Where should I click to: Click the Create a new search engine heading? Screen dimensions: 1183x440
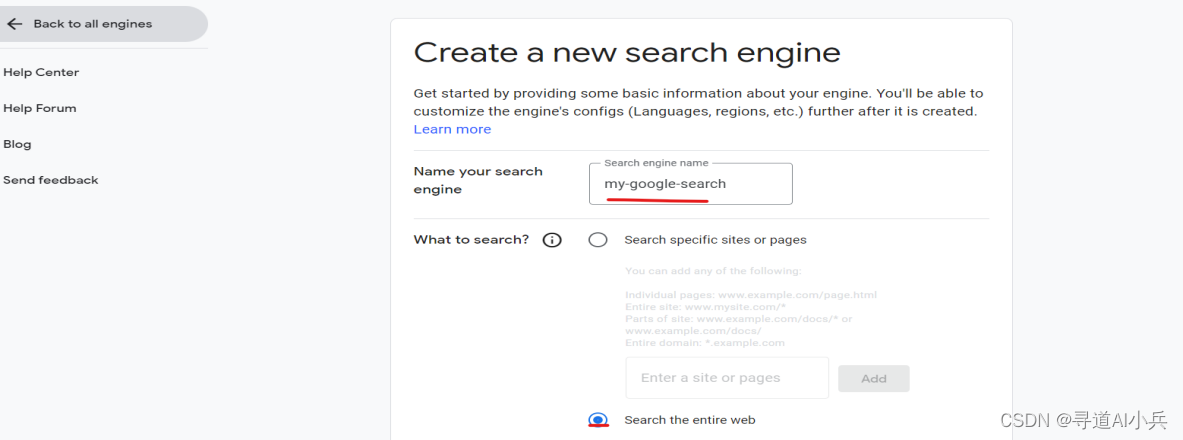tap(627, 52)
